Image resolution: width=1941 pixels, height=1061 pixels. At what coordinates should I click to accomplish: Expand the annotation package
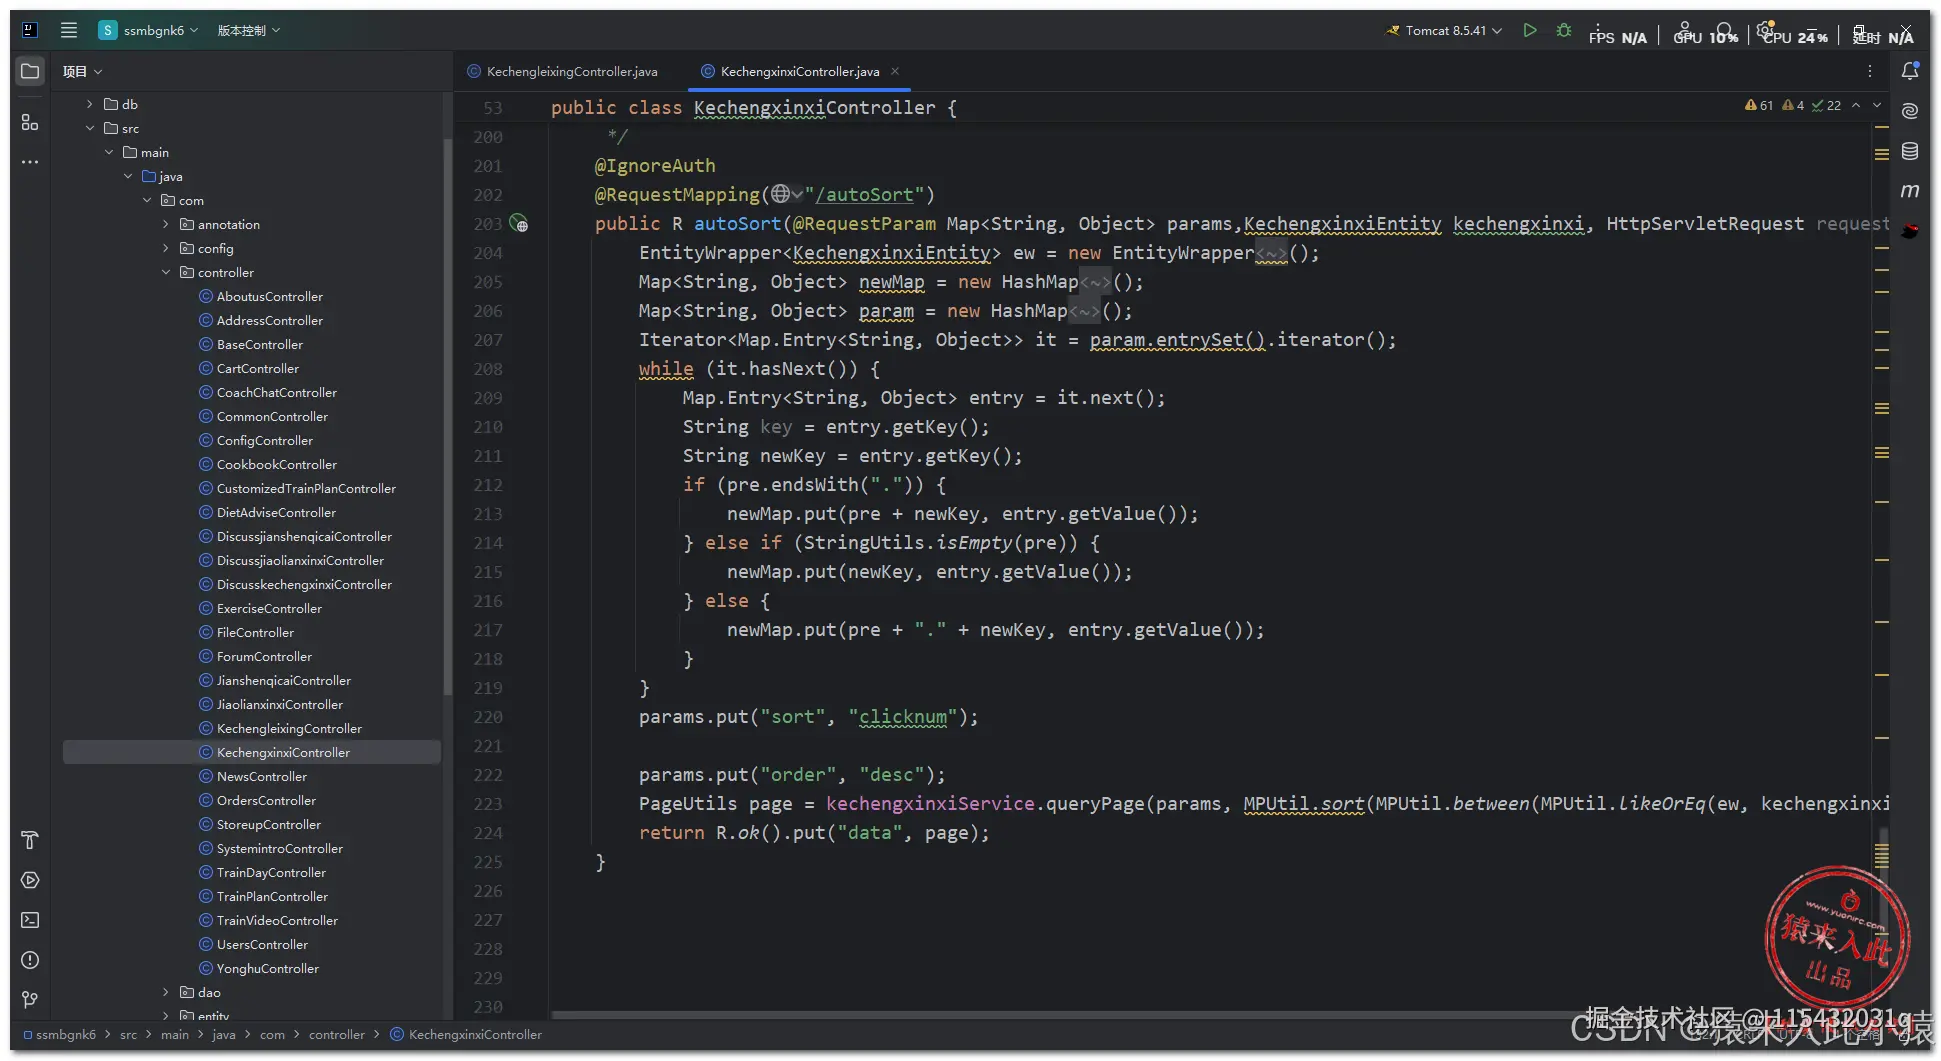(166, 224)
